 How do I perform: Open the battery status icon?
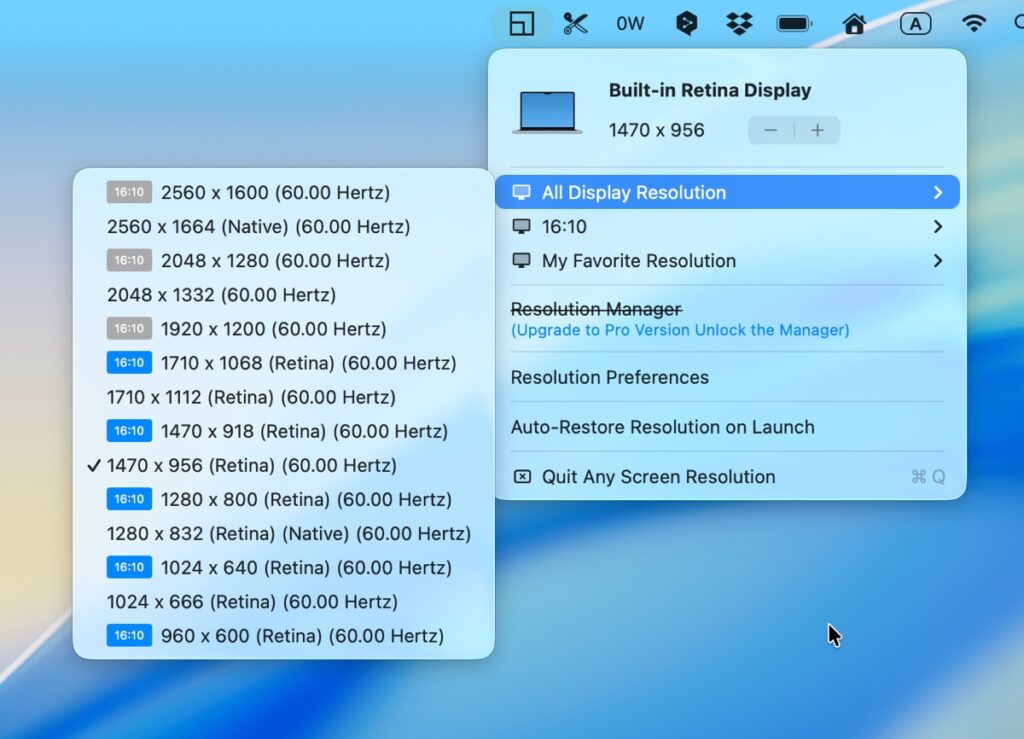795,23
